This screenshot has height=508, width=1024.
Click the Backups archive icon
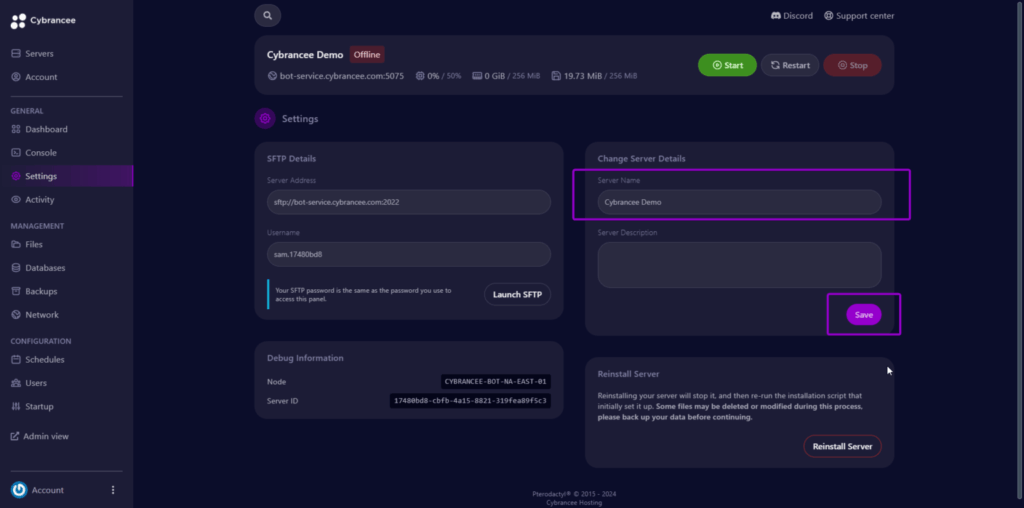(x=16, y=291)
